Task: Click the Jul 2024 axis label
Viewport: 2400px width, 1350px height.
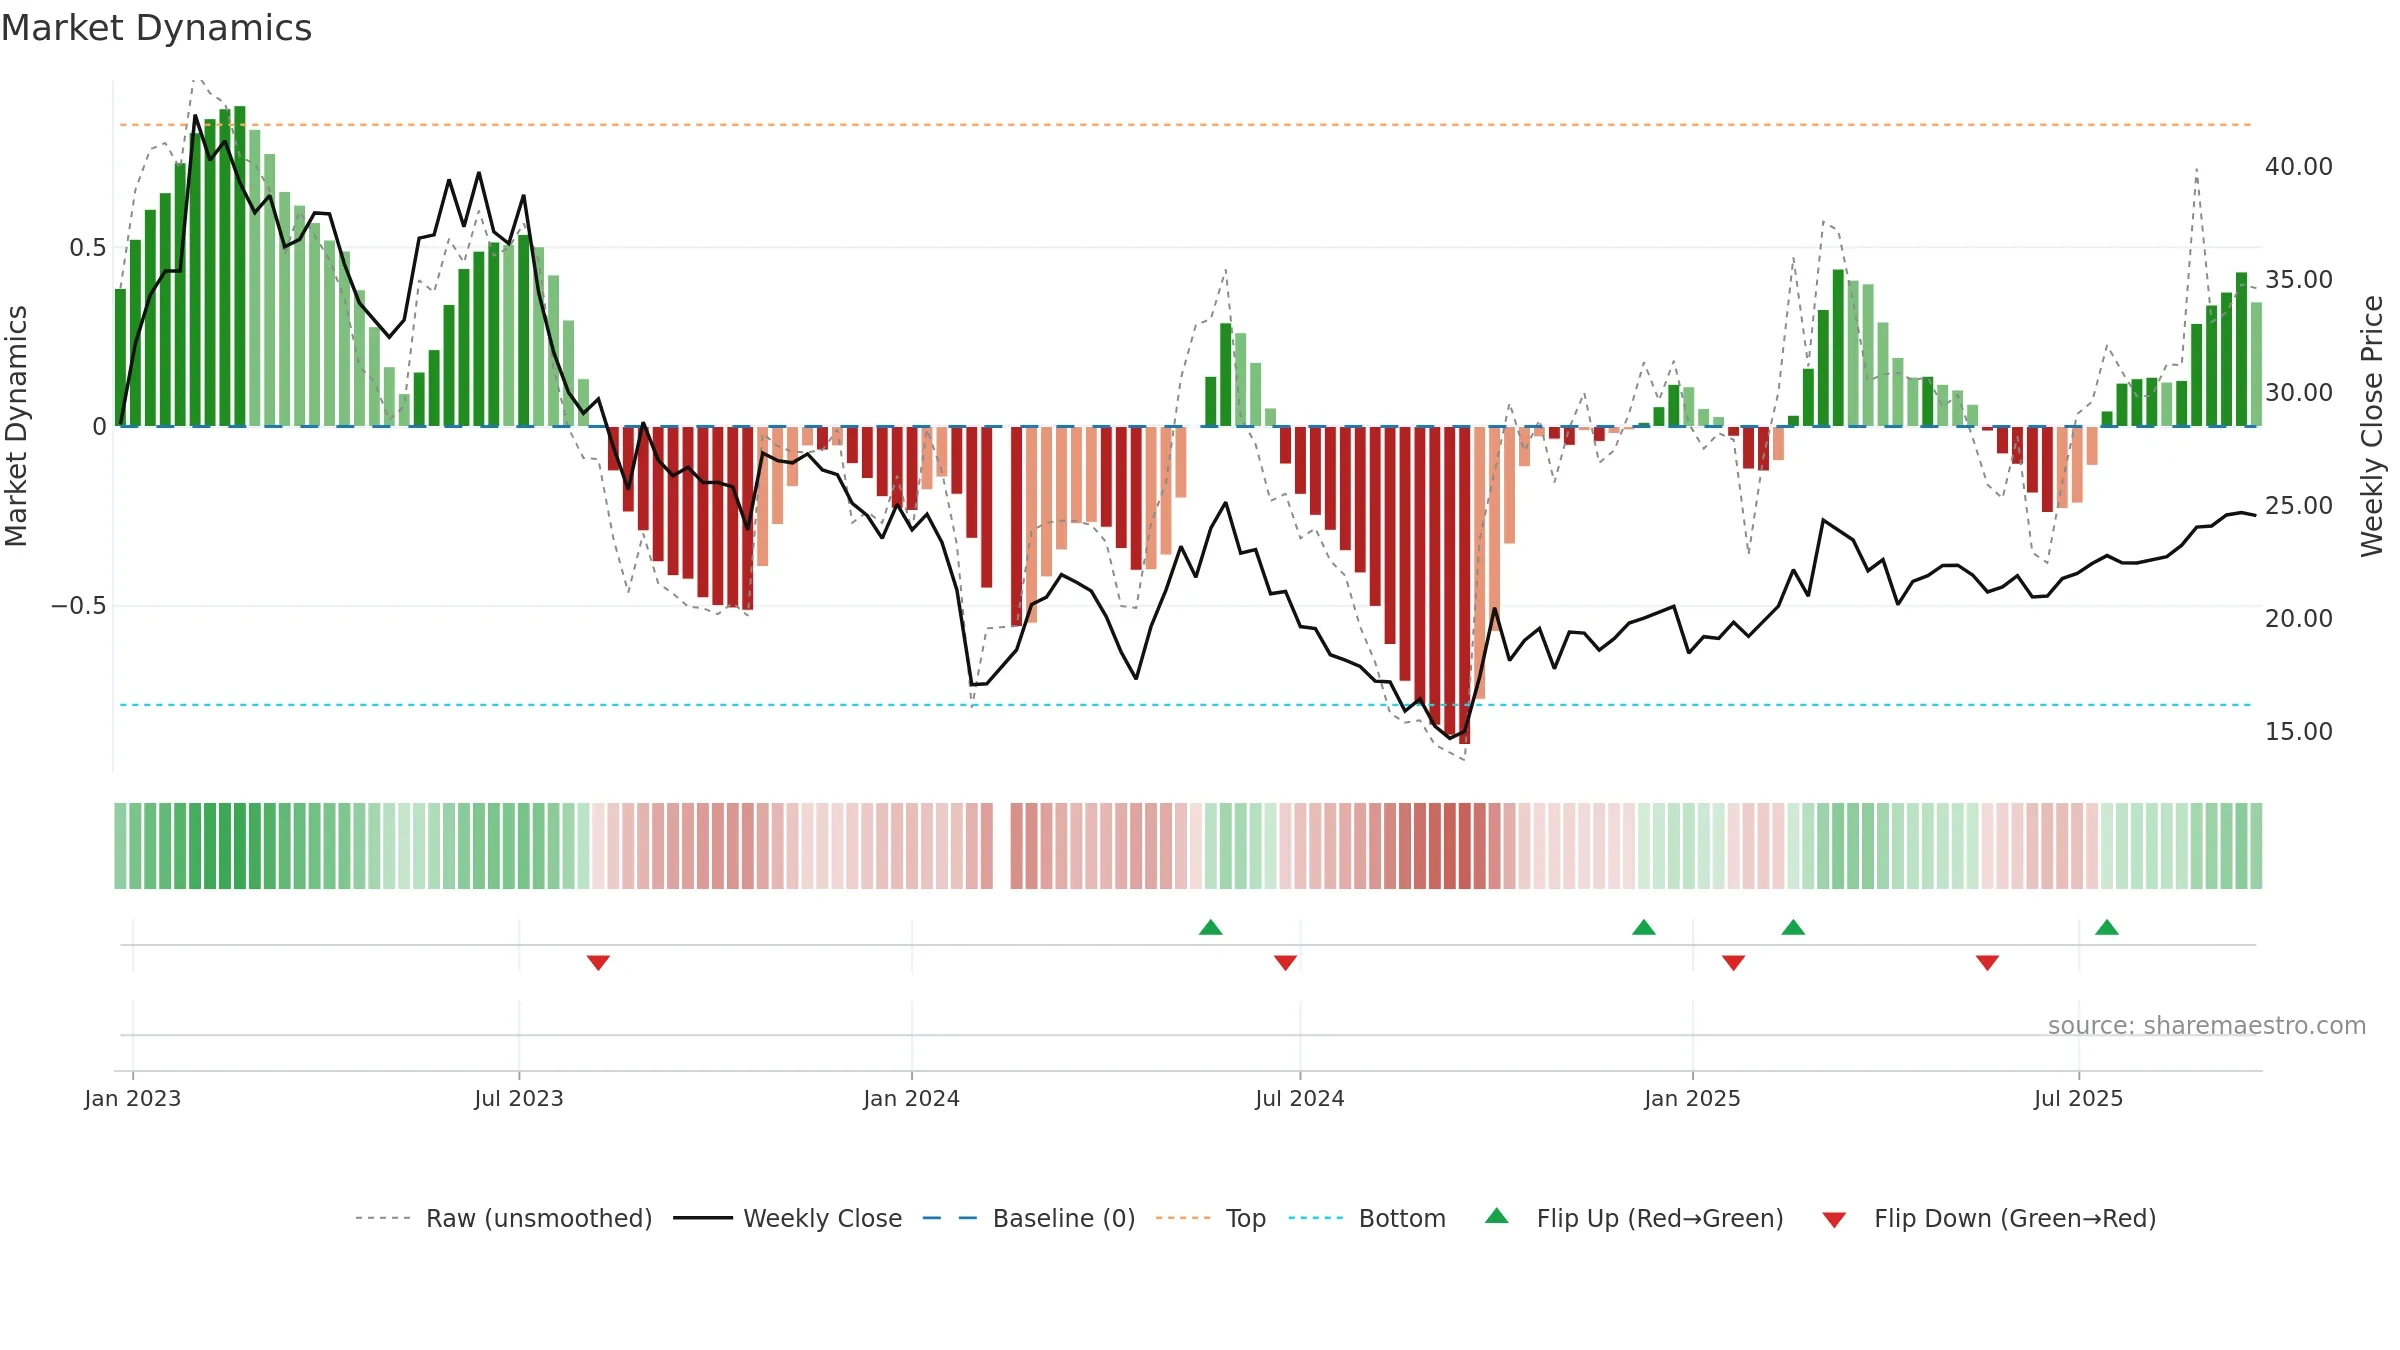Action: tap(1300, 1098)
